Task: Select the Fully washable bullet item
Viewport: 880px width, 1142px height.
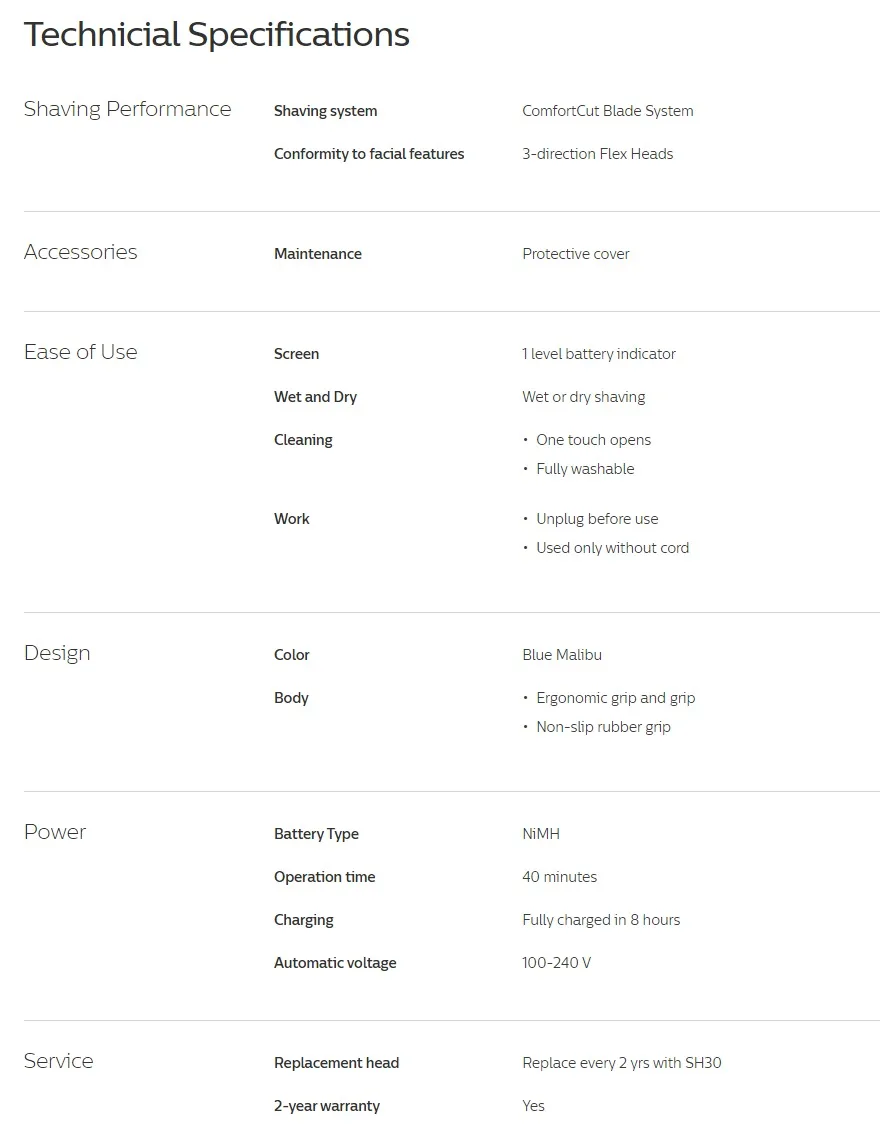Action: coord(585,469)
